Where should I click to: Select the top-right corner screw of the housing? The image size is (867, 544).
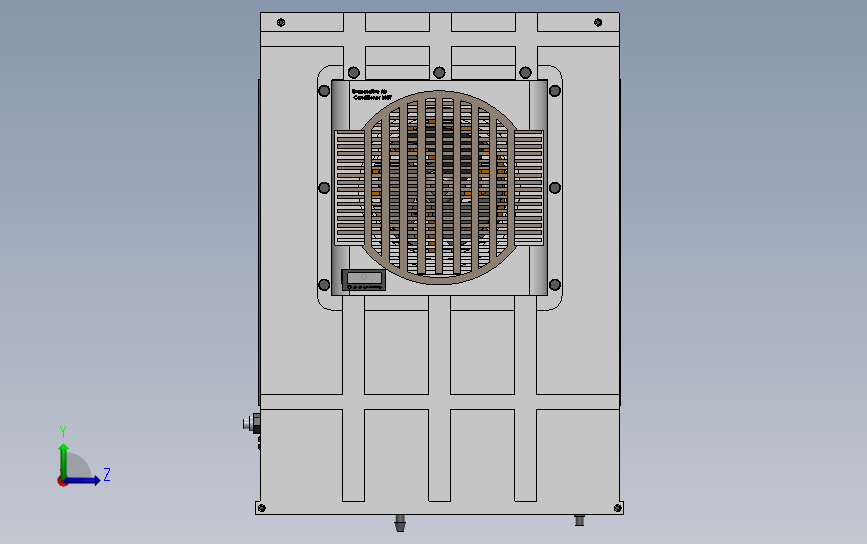coord(598,23)
